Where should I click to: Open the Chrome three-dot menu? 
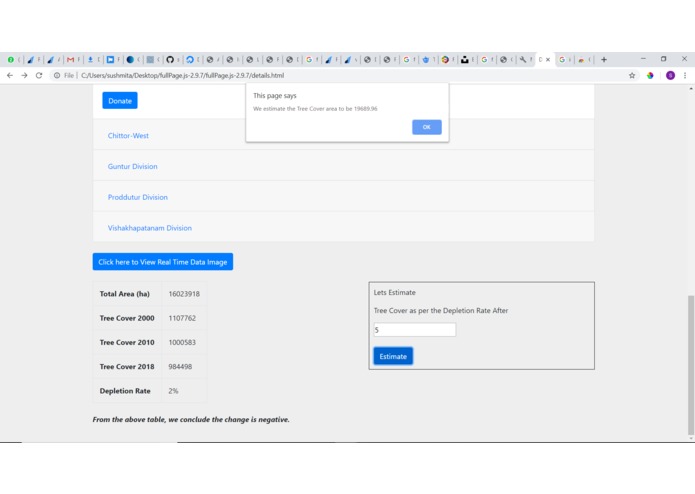[x=685, y=75]
